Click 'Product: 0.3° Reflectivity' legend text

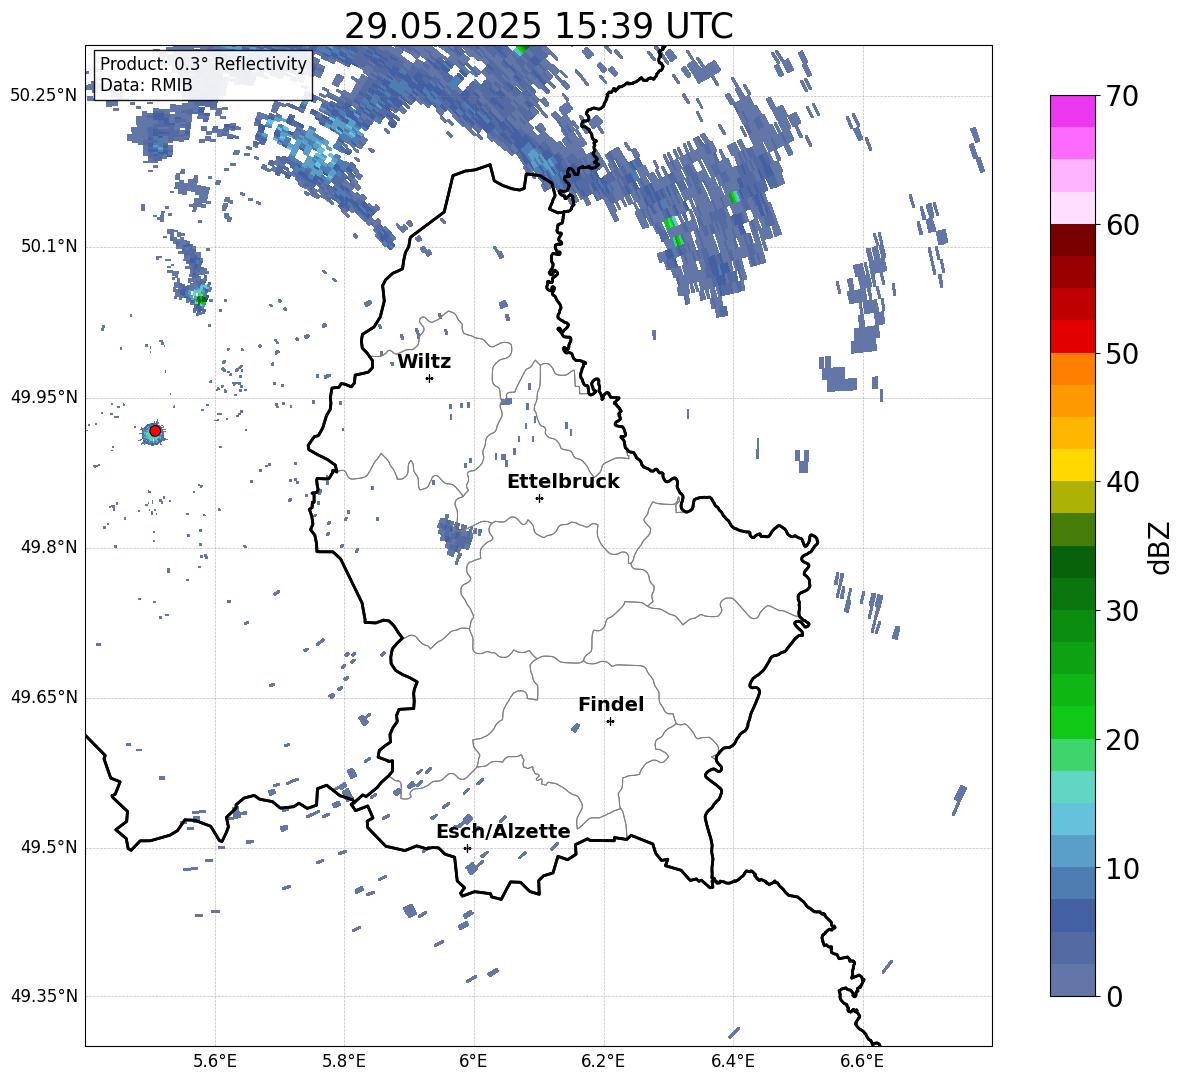click(x=203, y=63)
